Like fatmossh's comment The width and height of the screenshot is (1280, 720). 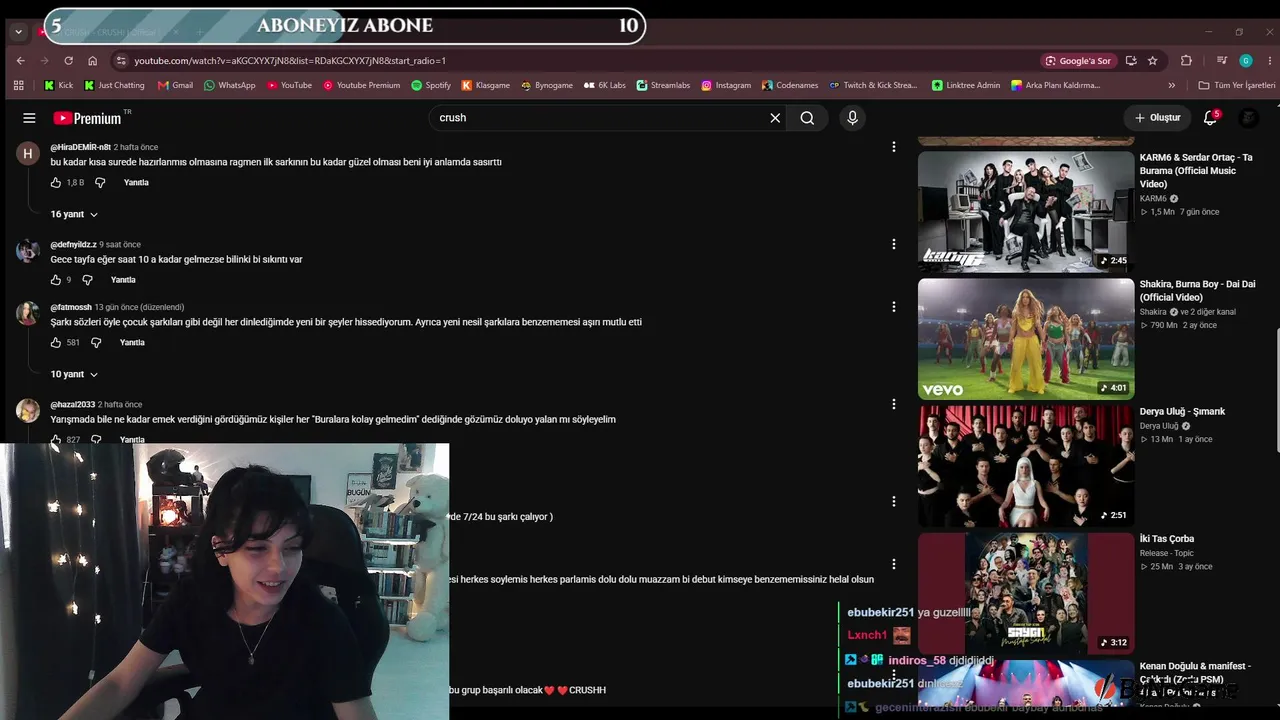pos(56,343)
